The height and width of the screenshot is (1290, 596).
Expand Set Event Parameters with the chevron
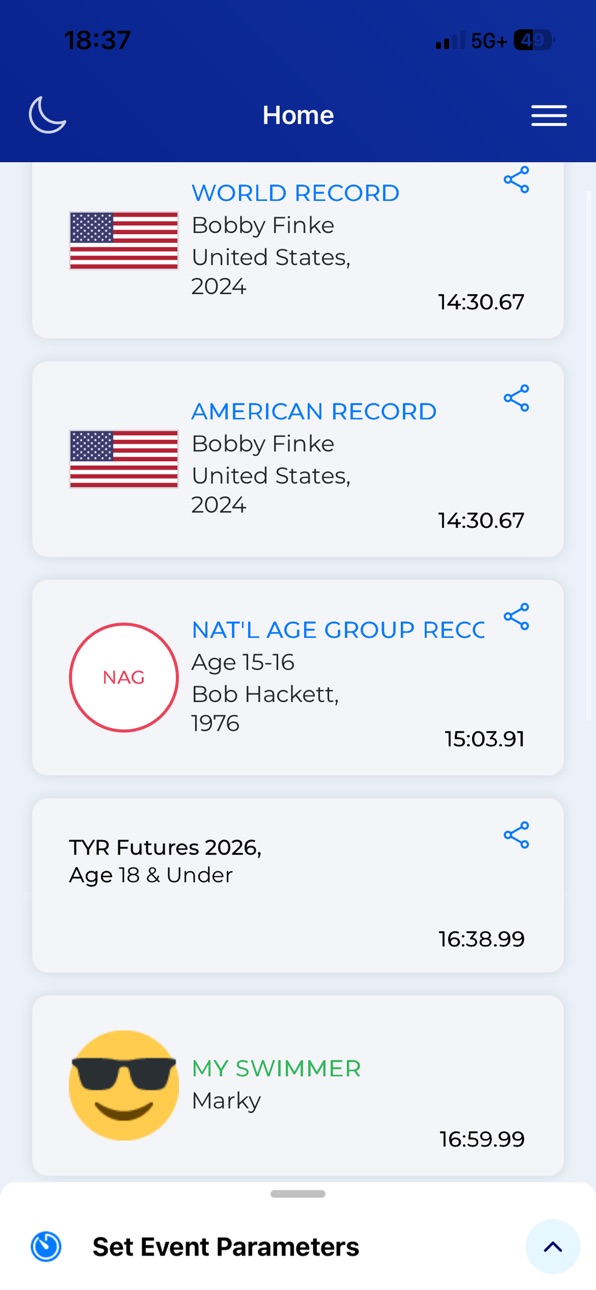point(553,1247)
